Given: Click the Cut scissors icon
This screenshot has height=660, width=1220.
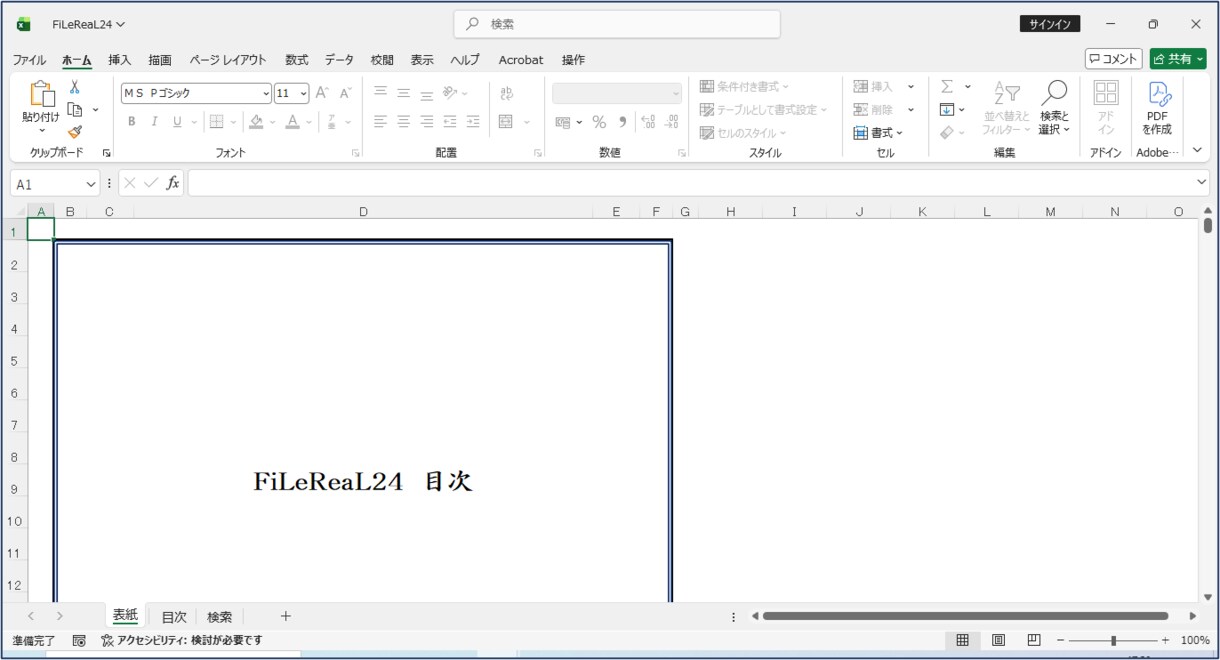Looking at the screenshot, I should [x=75, y=87].
